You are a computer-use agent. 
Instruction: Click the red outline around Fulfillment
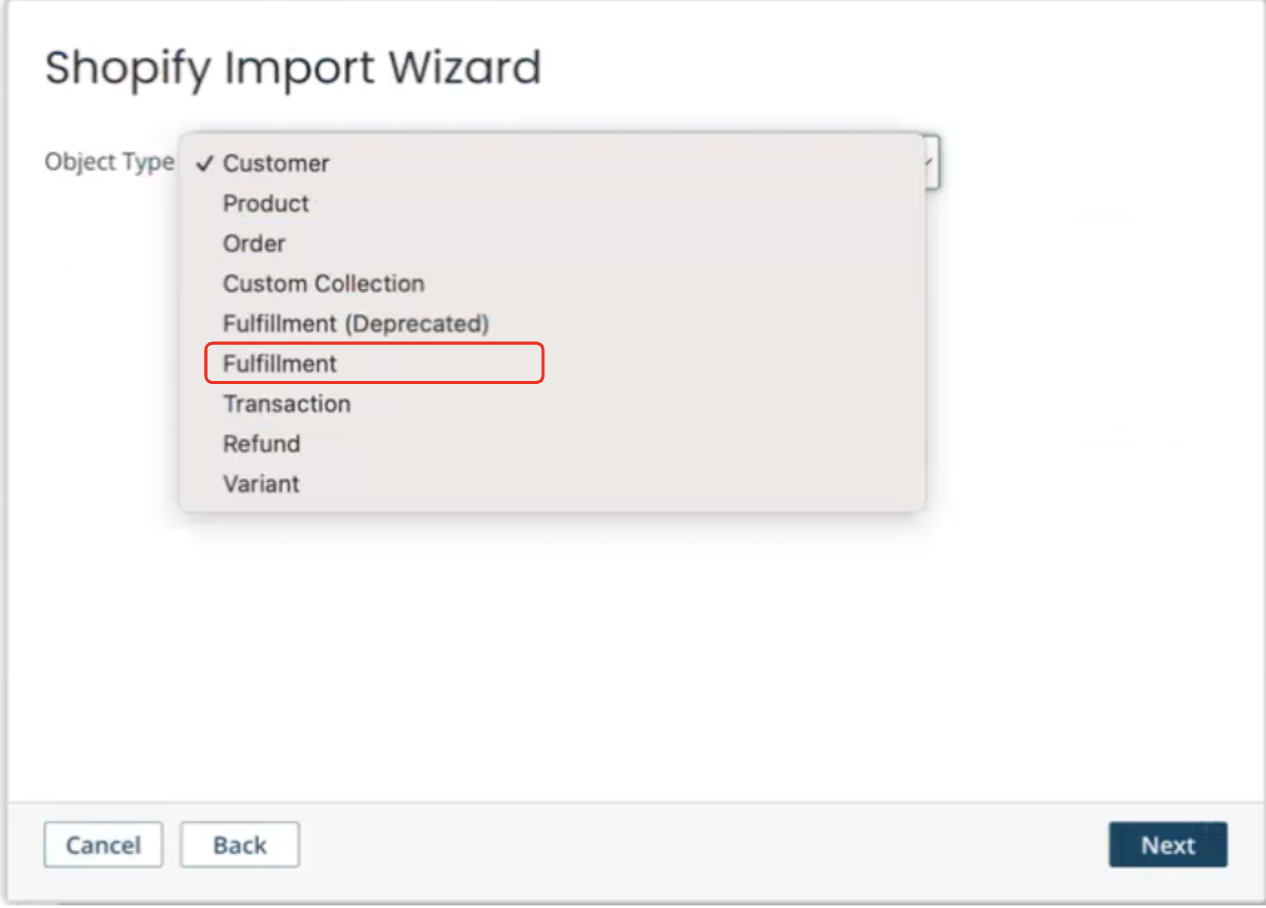tap(374, 345)
